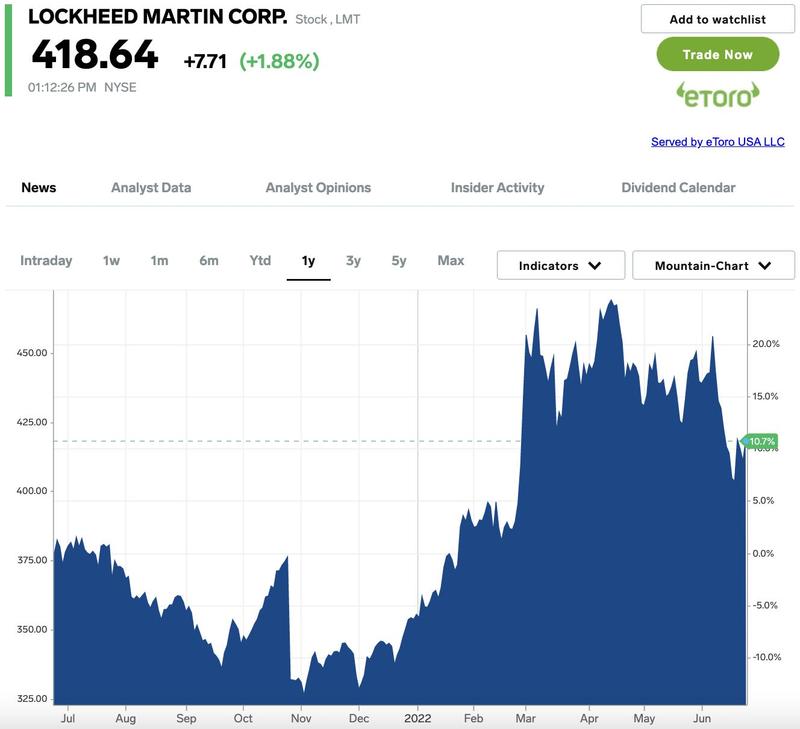Go to the Analyst Opinions tab
Screen dimensions: 800x729
click(x=318, y=187)
